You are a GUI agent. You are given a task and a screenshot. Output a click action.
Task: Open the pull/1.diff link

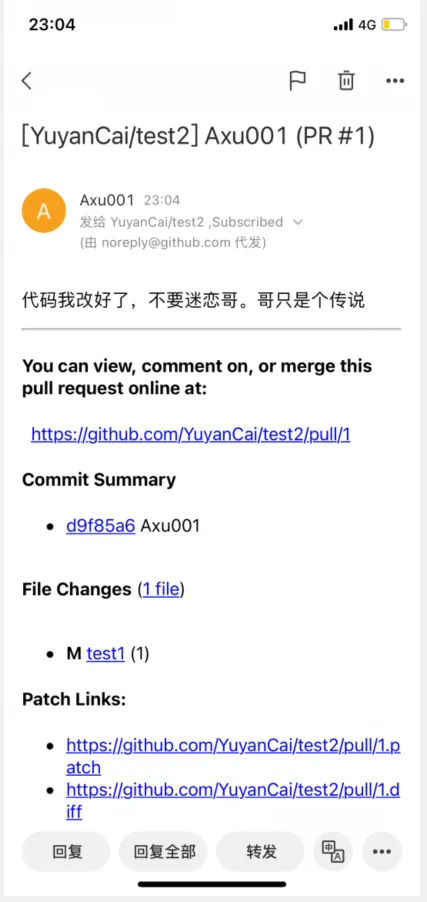pyautogui.click(x=233, y=801)
